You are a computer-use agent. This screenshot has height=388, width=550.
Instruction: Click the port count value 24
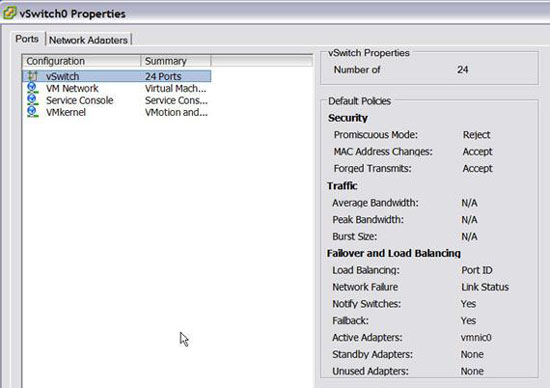click(463, 69)
